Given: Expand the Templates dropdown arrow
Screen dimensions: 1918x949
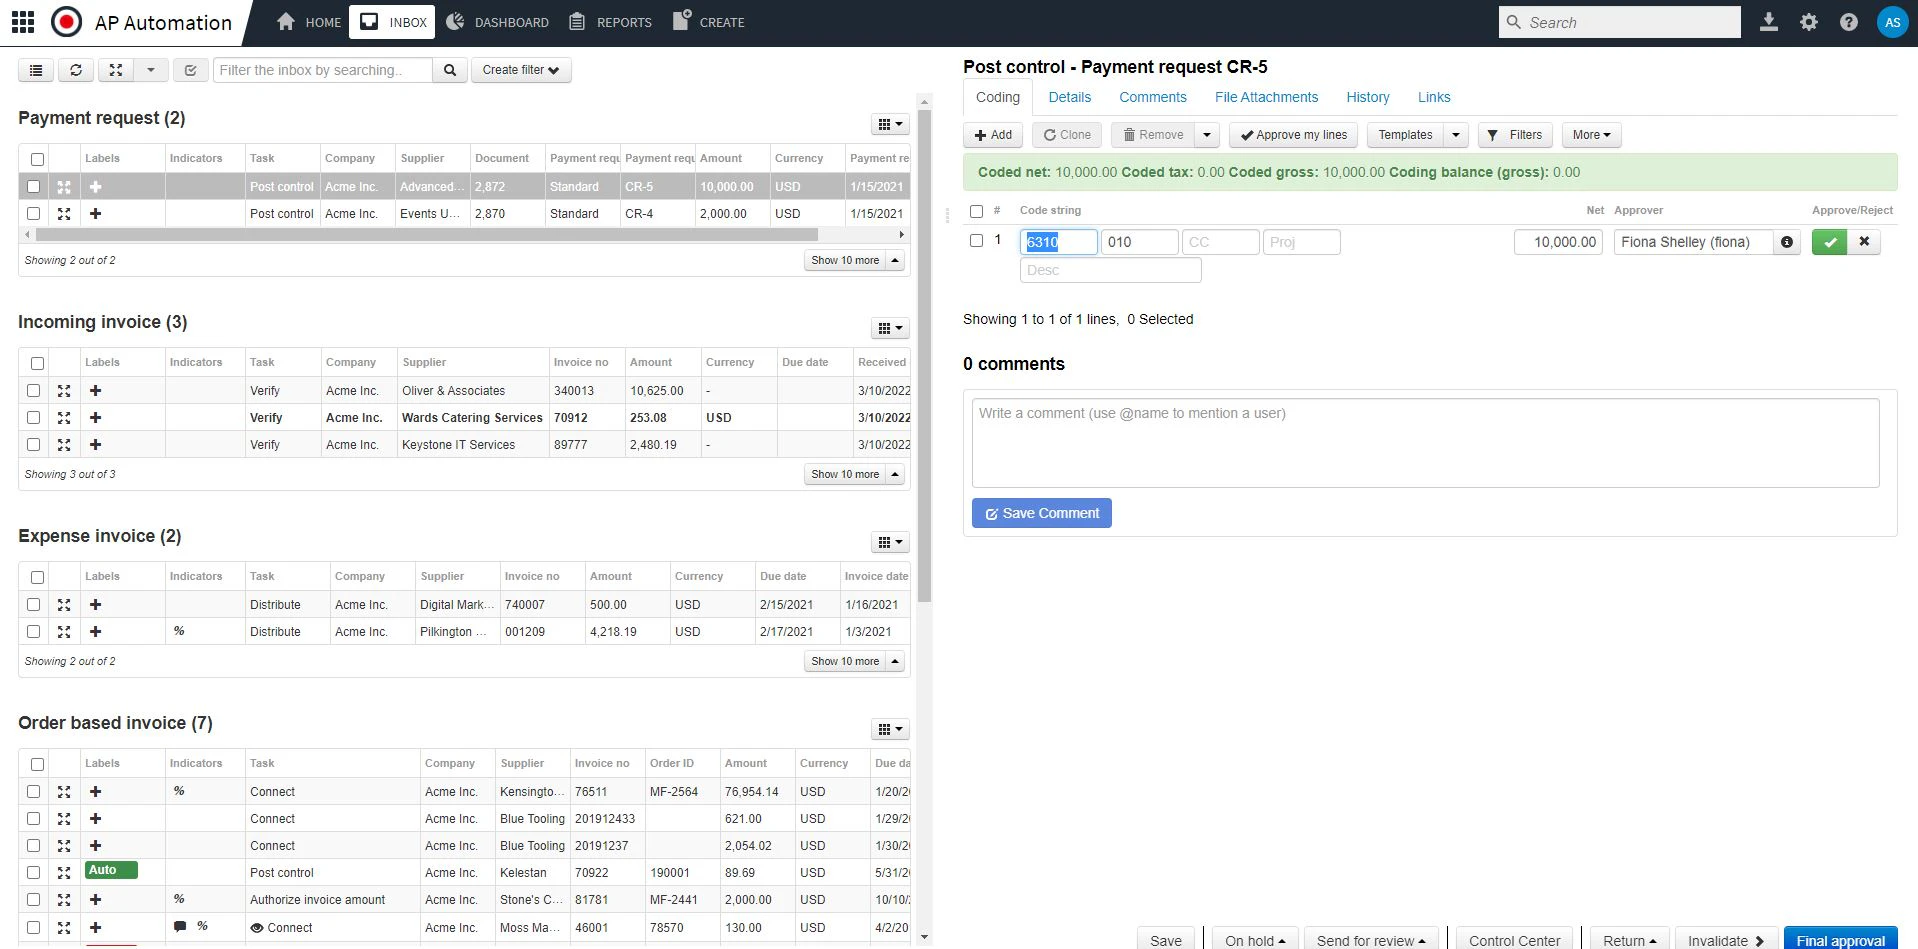Looking at the screenshot, I should [x=1456, y=134].
